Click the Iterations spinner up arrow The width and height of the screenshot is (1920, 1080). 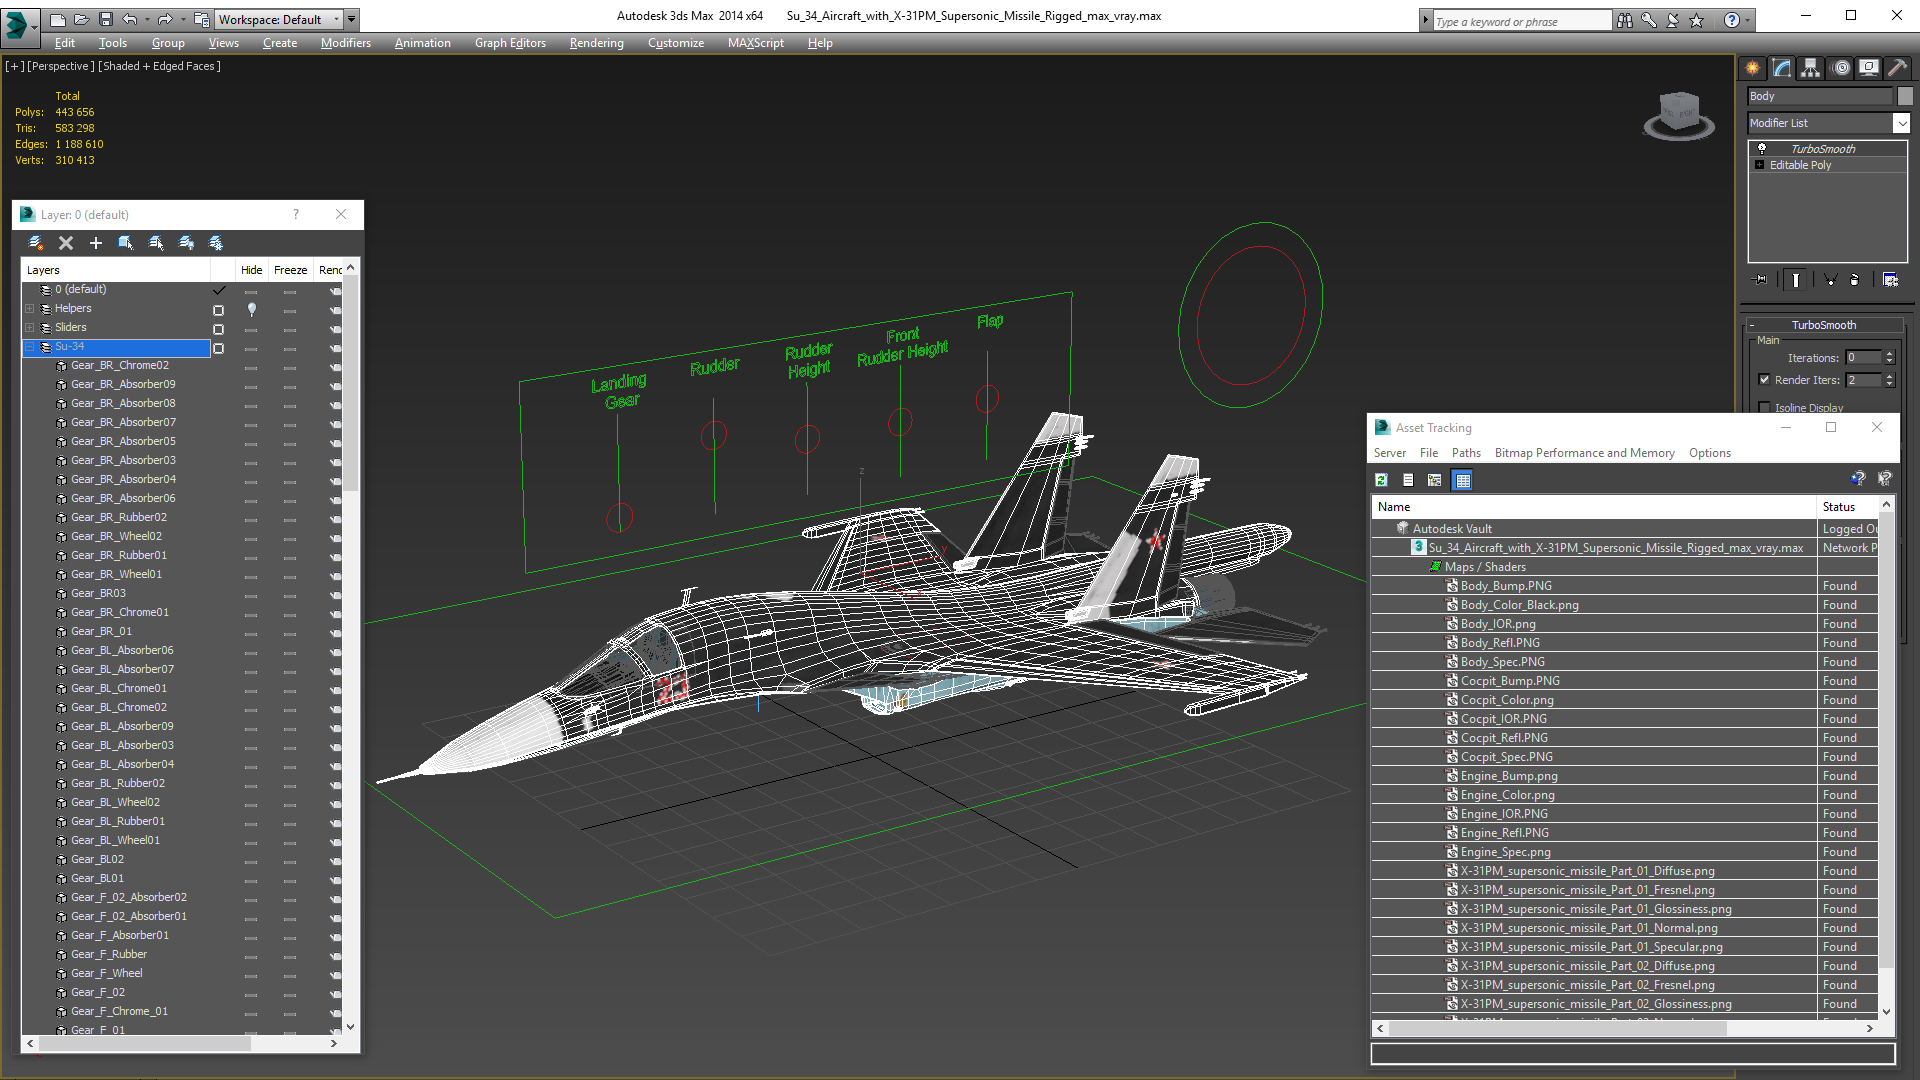pos(1889,354)
